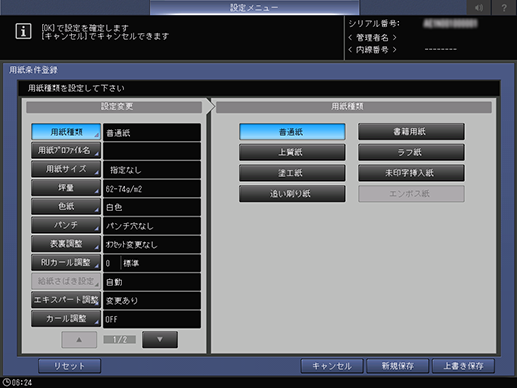The image size is (517, 388).
Task: Select the 用紙種類 setting button
Action: (66, 132)
